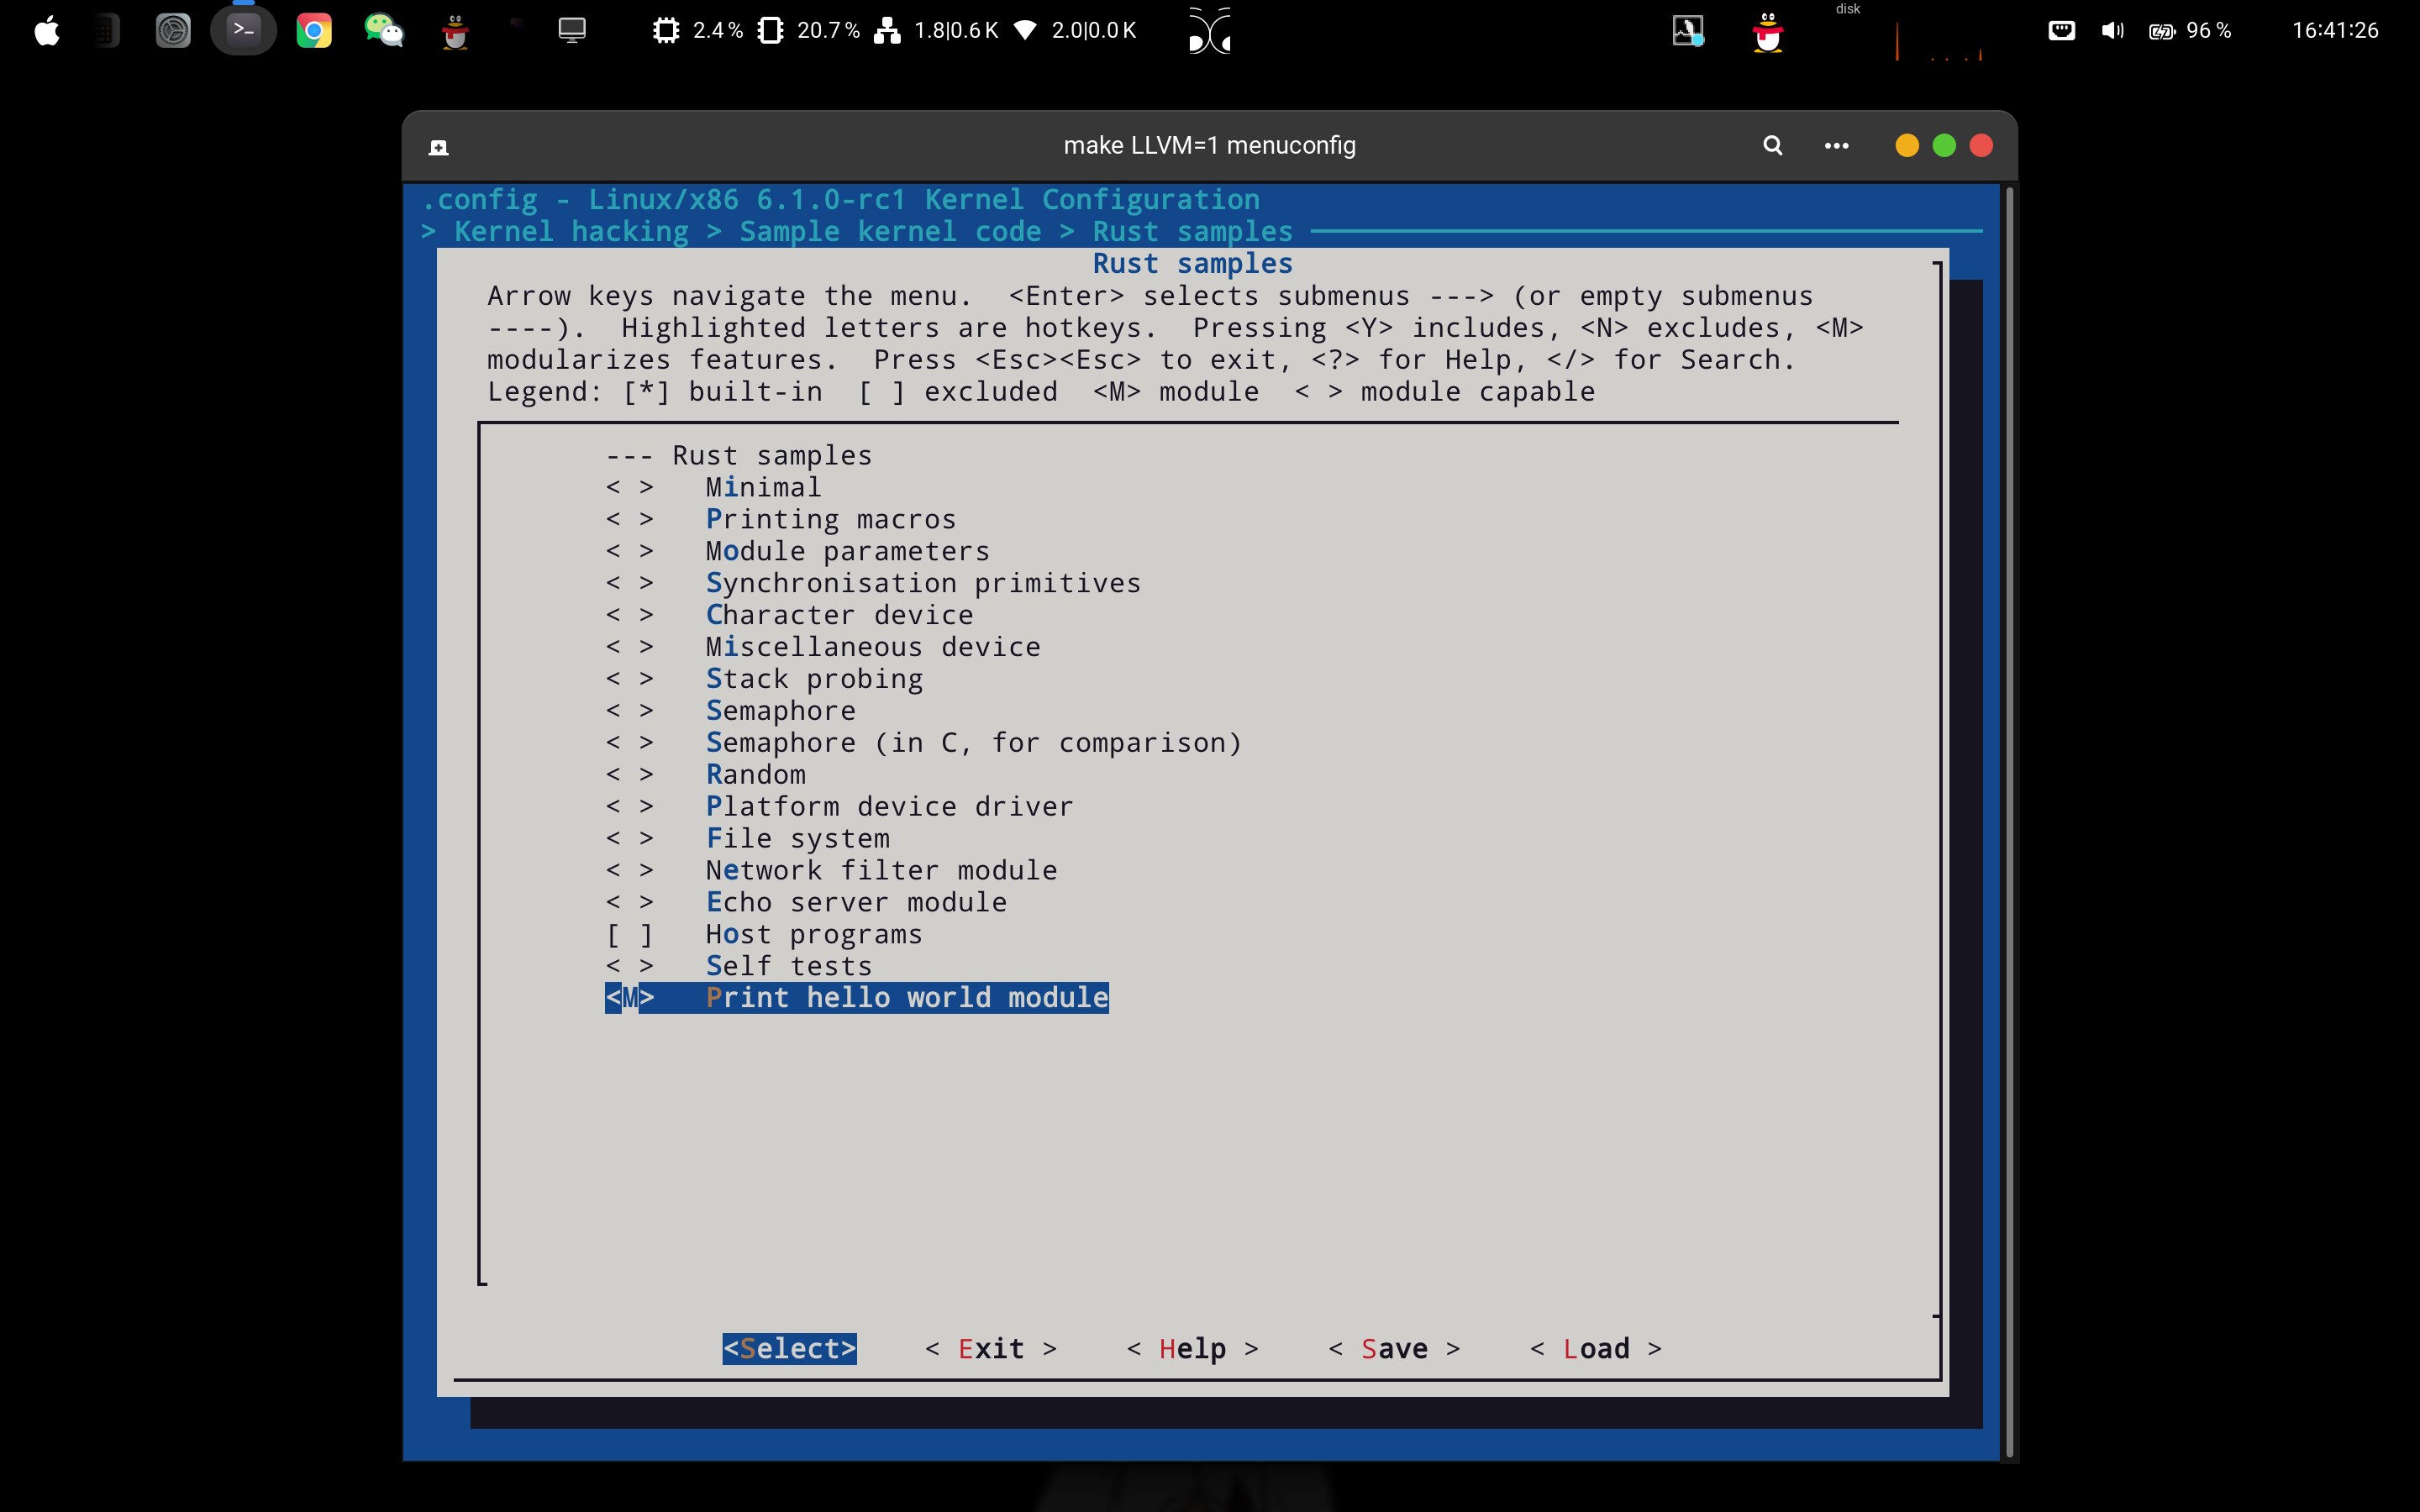Click the speaker volume icon
Viewport: 2420px width, 1512px height.
coord(2112,30)
